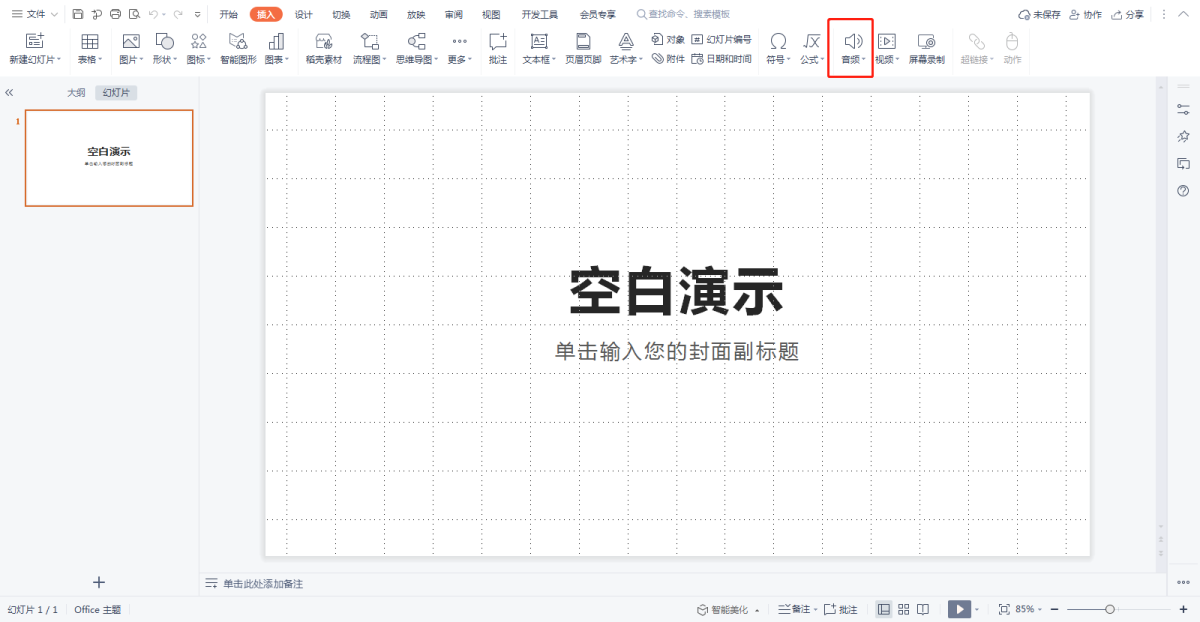This screenshot has width=1200, height=622.
Task: Open the help icon in right sidebar
Action: pos(1183,191)
